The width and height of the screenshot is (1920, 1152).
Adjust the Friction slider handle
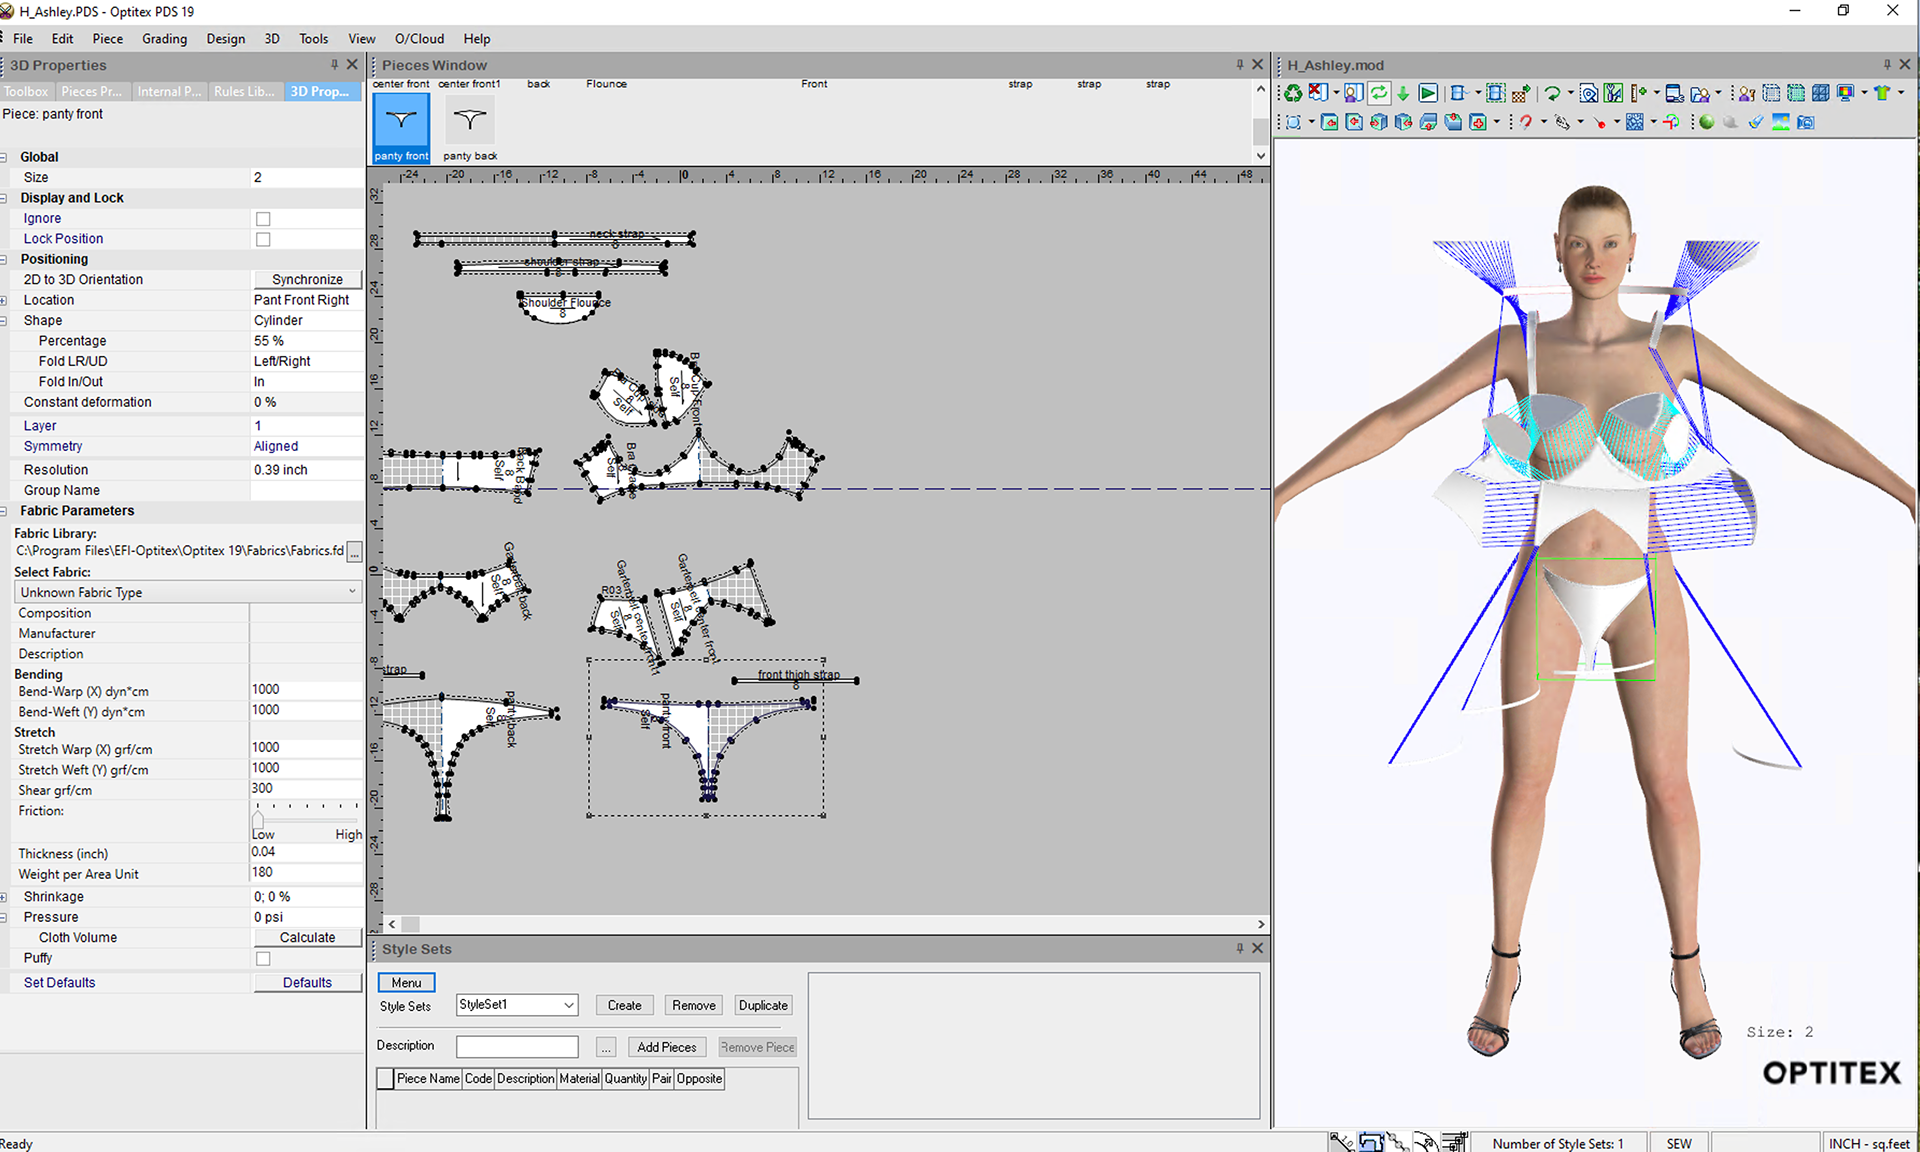pos(258,819)
